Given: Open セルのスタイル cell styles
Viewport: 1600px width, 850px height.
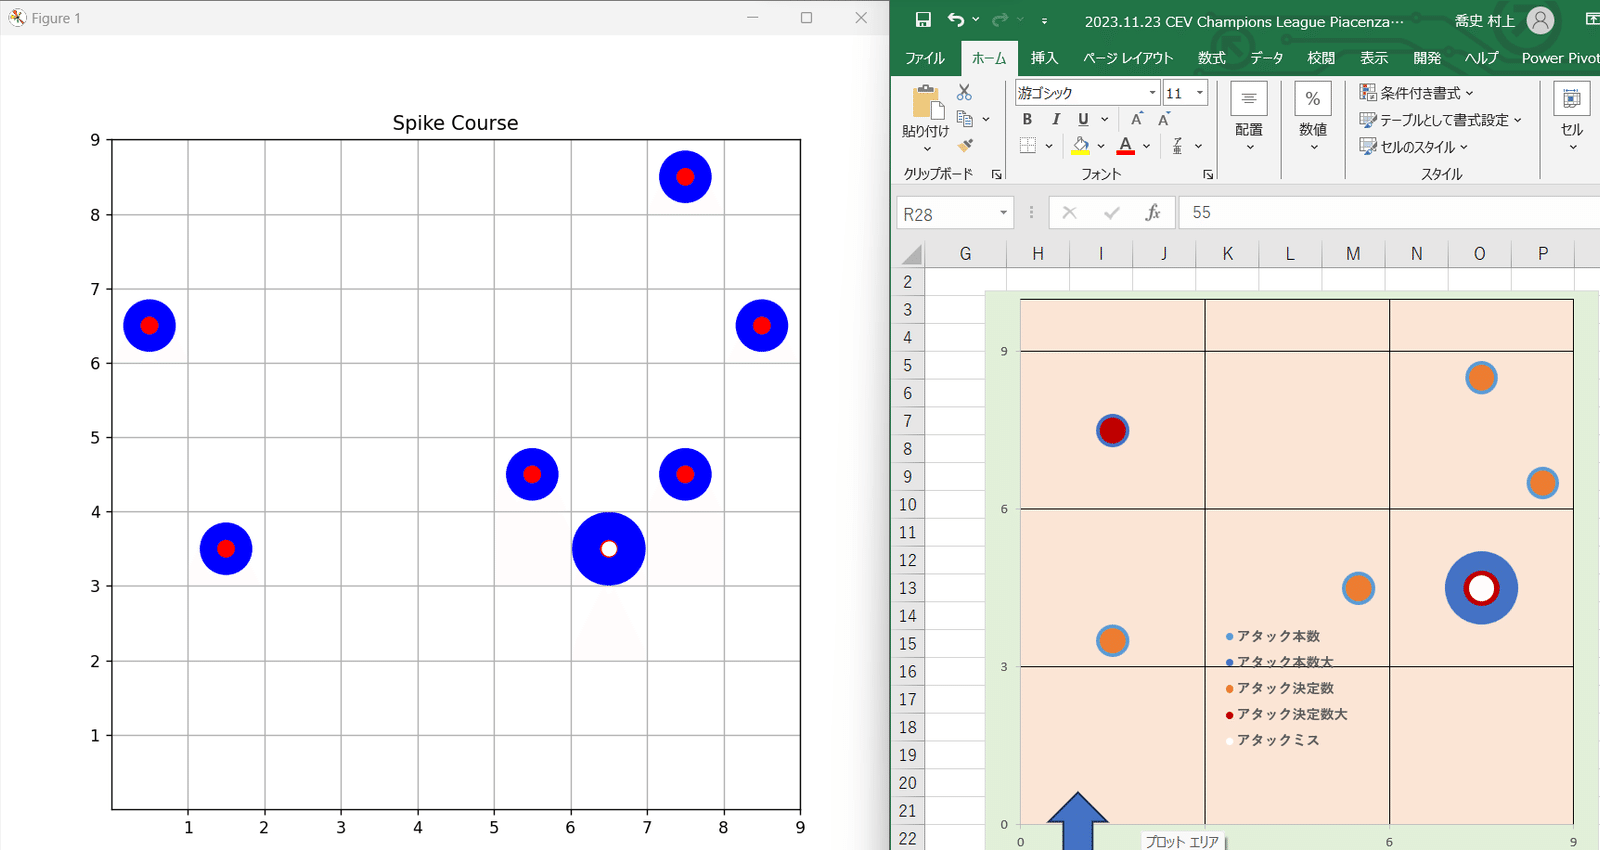Looking at the screenshot, I should tap(1414, 147).
